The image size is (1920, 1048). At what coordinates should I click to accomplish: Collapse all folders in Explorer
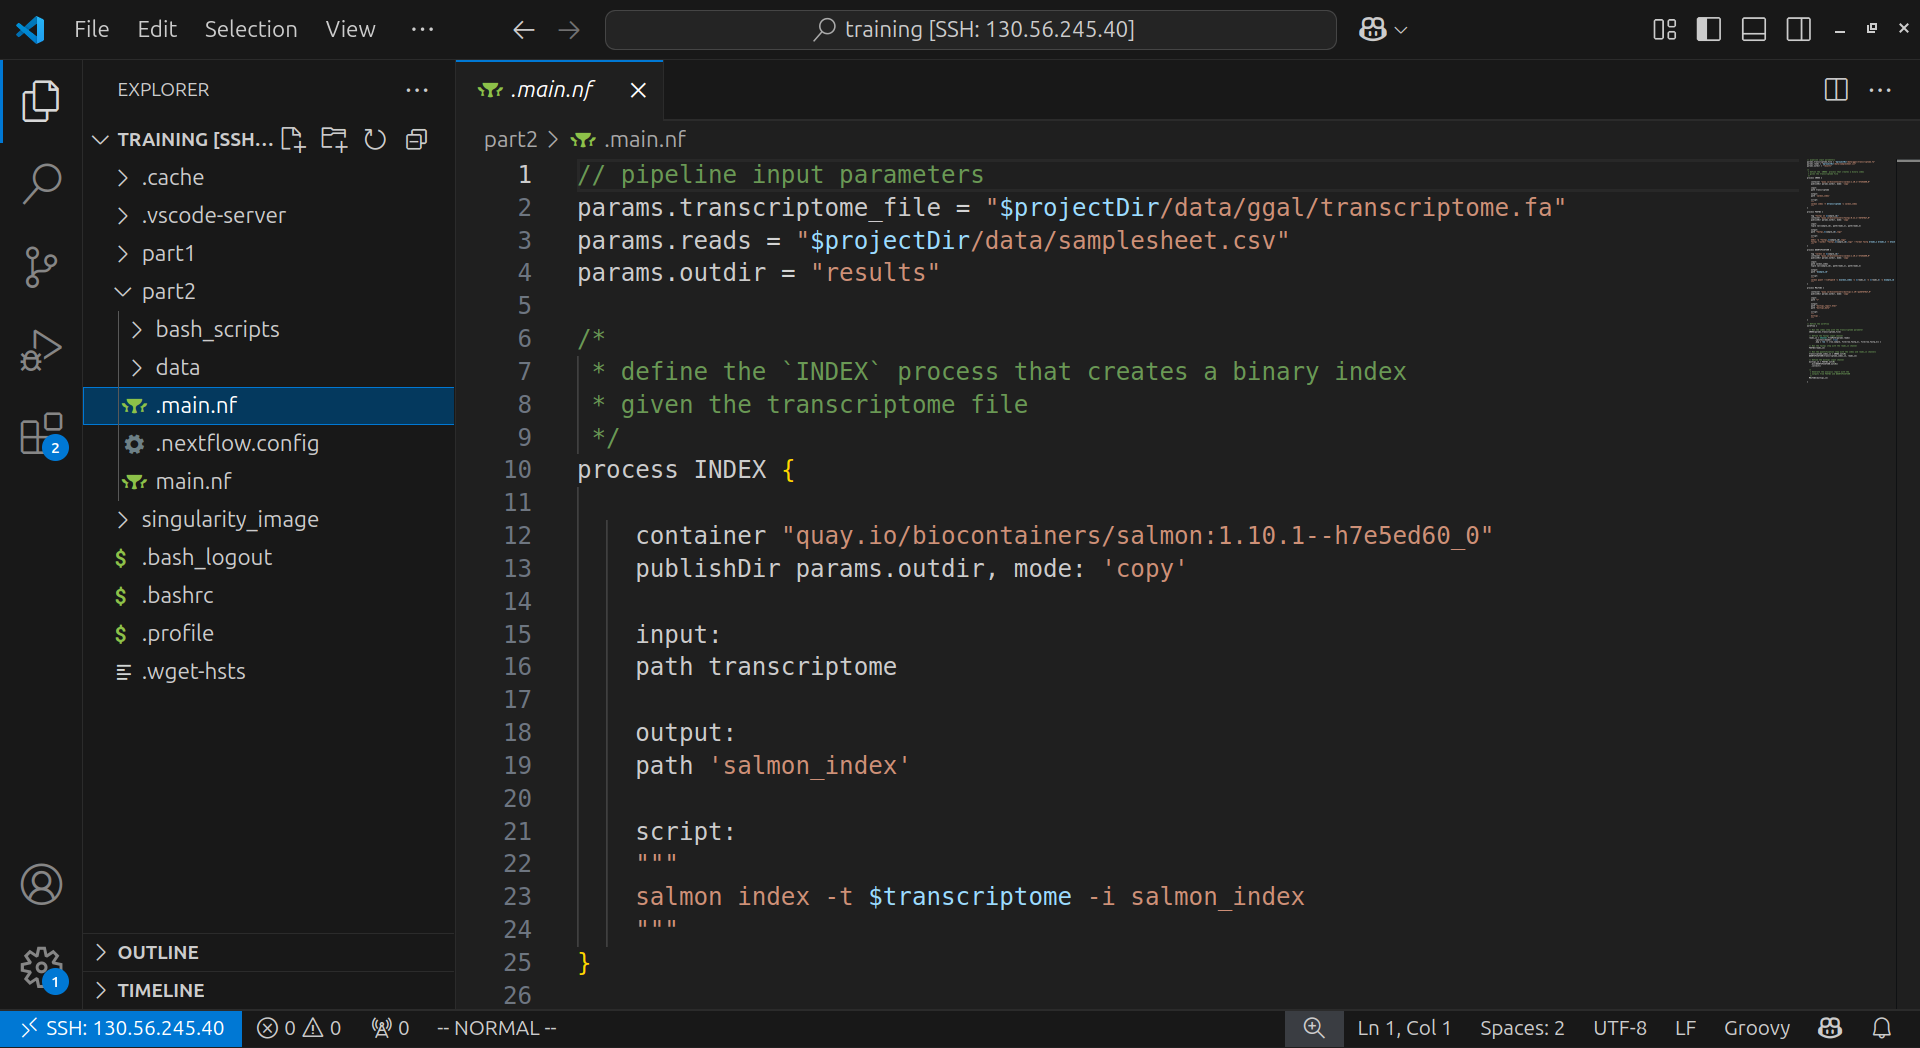[x=416, y=139]
